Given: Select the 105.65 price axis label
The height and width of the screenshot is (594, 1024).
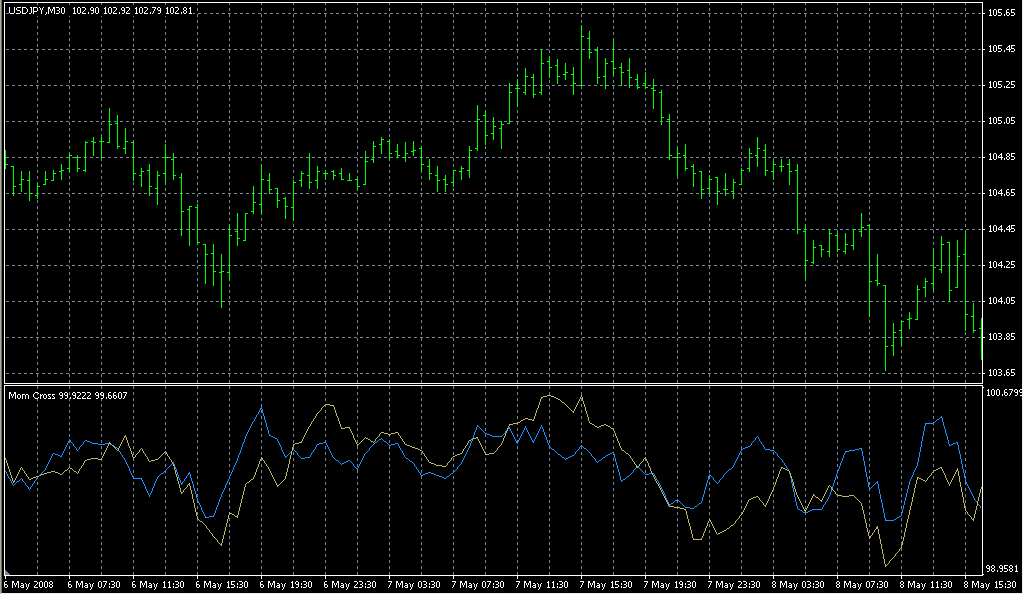Looking at the screenshot, I should 1000,13.
